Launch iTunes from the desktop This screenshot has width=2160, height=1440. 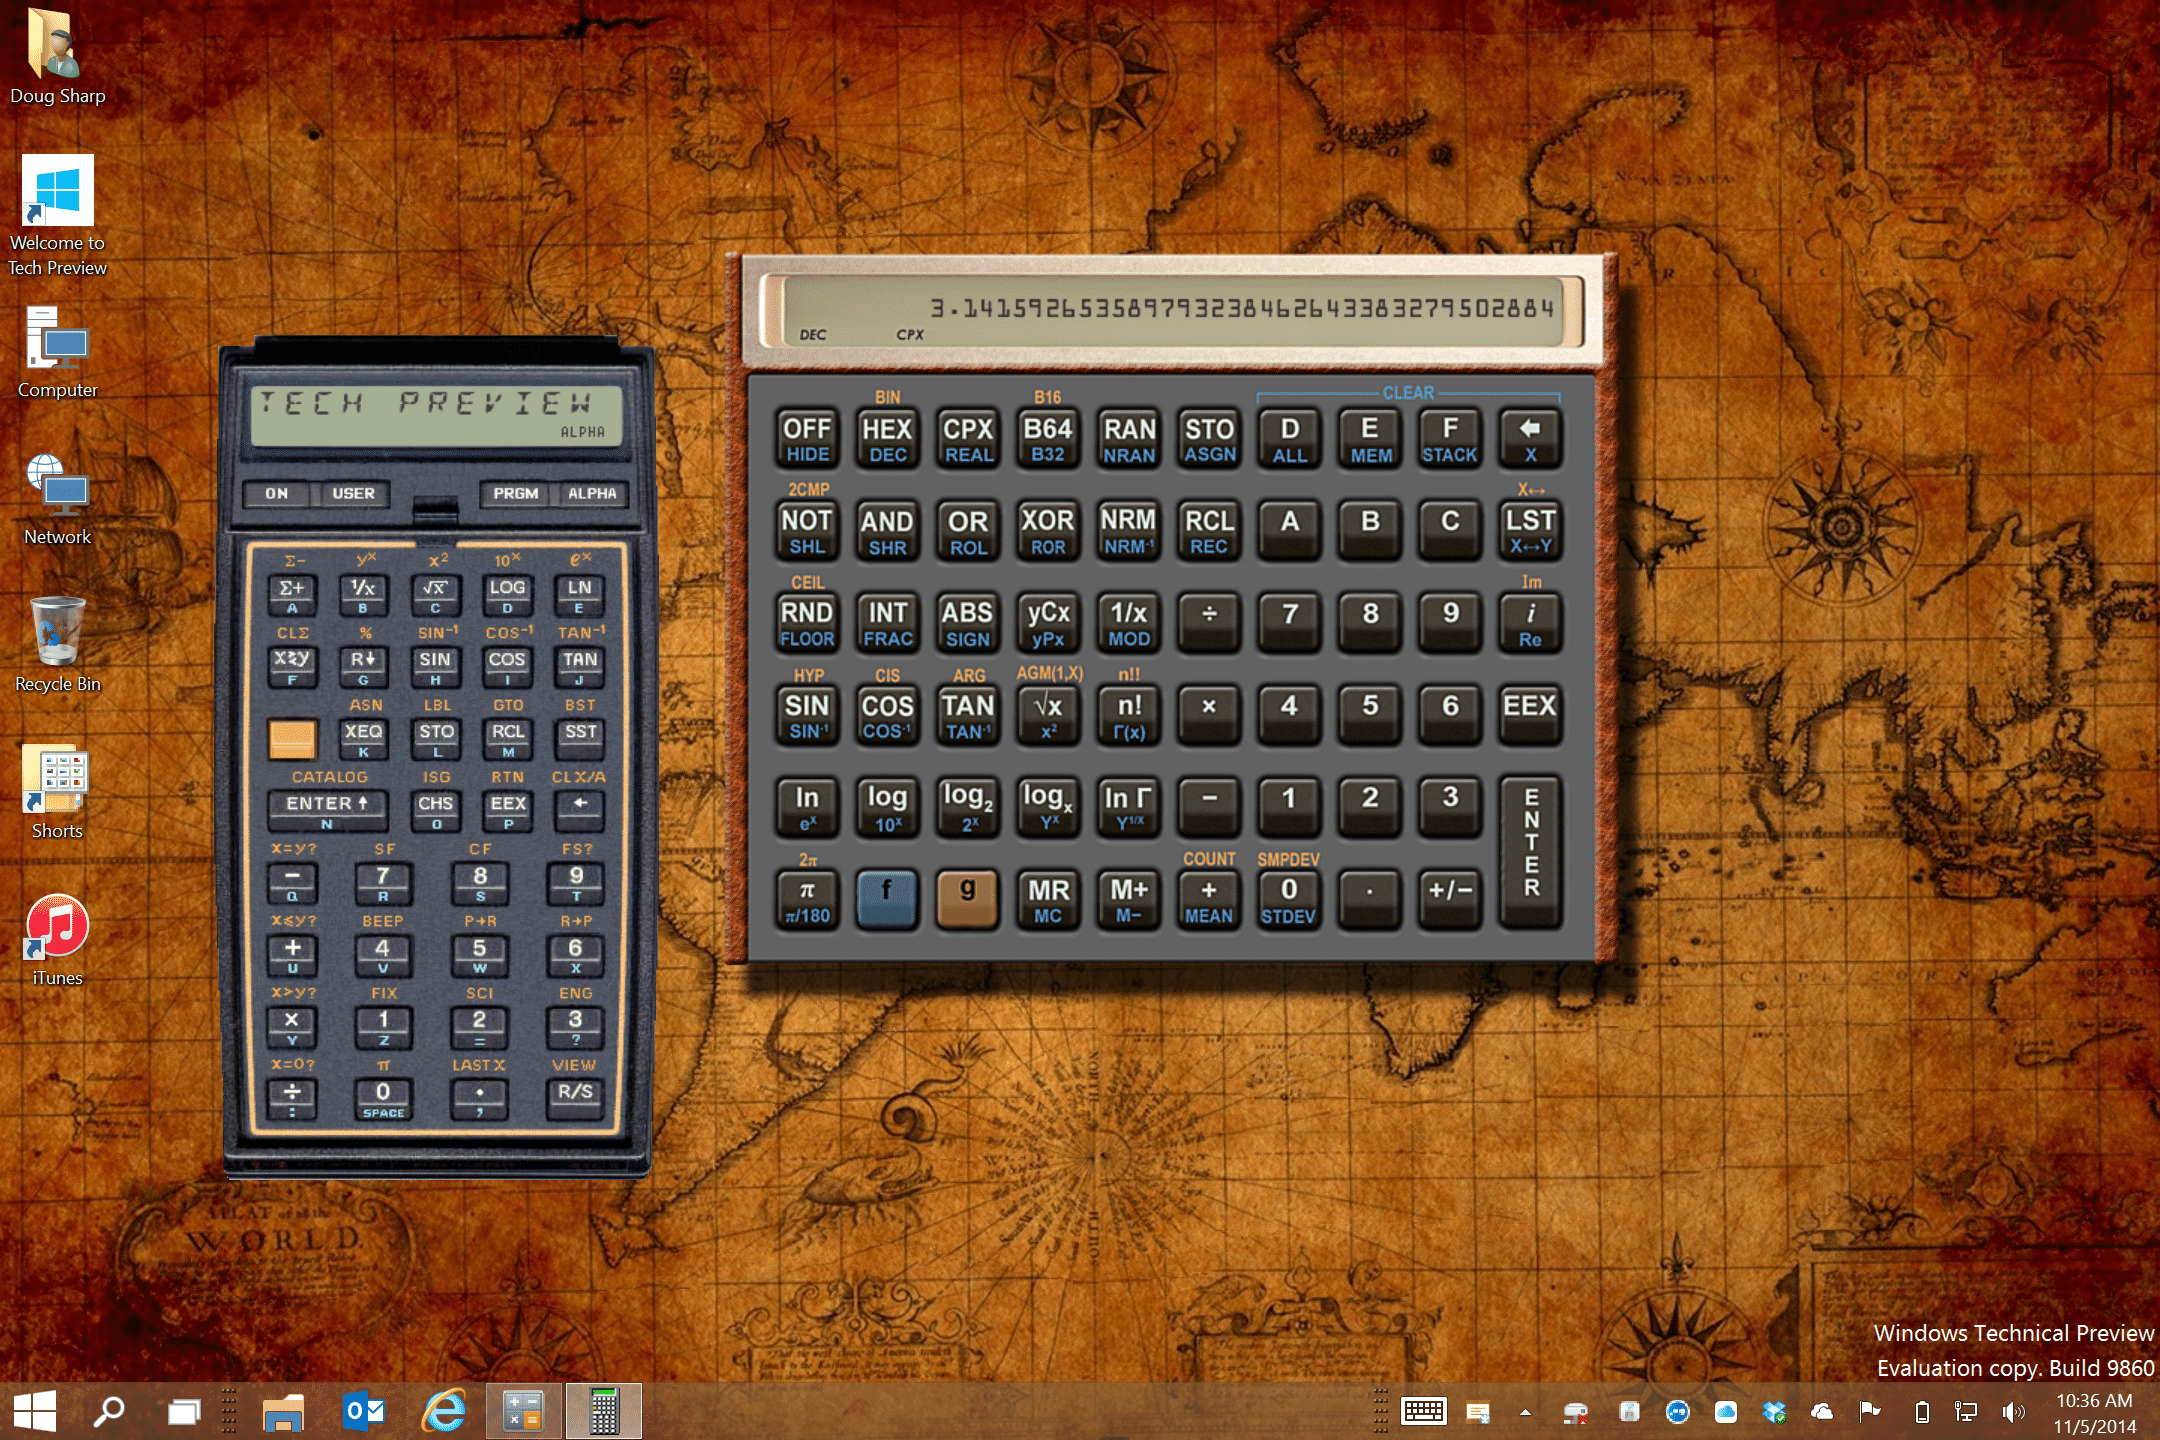coord(57,940)
